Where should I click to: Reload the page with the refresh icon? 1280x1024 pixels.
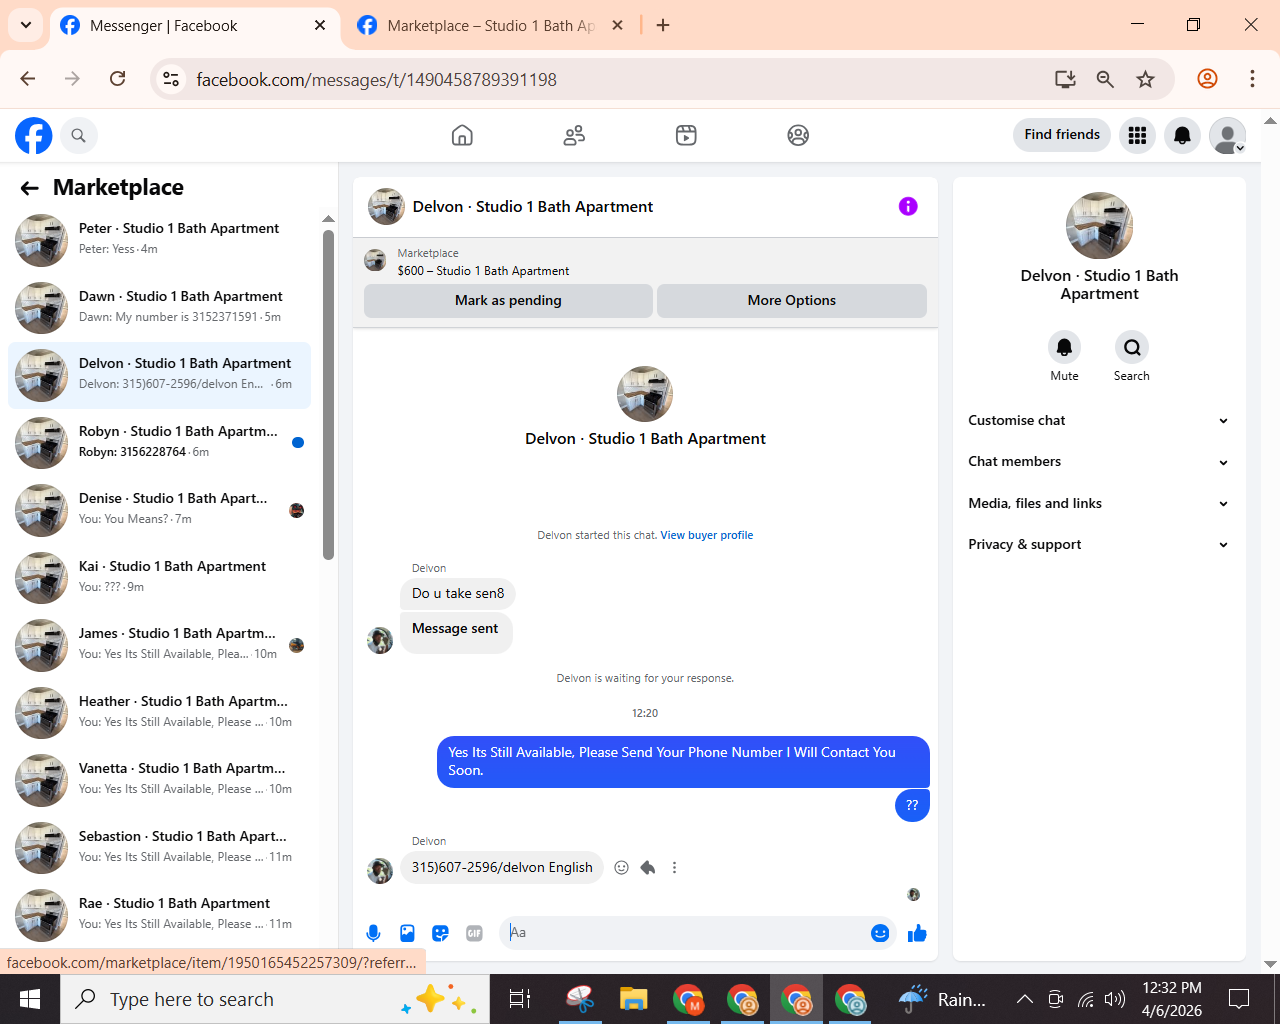(x=117, y=79)
